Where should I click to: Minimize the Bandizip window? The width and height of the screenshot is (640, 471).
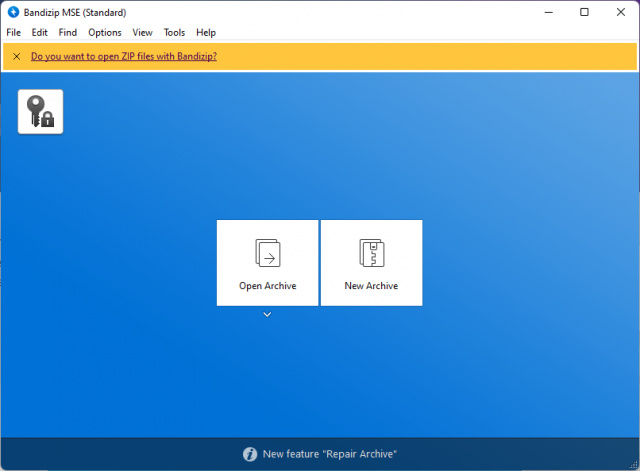(549, 12)
